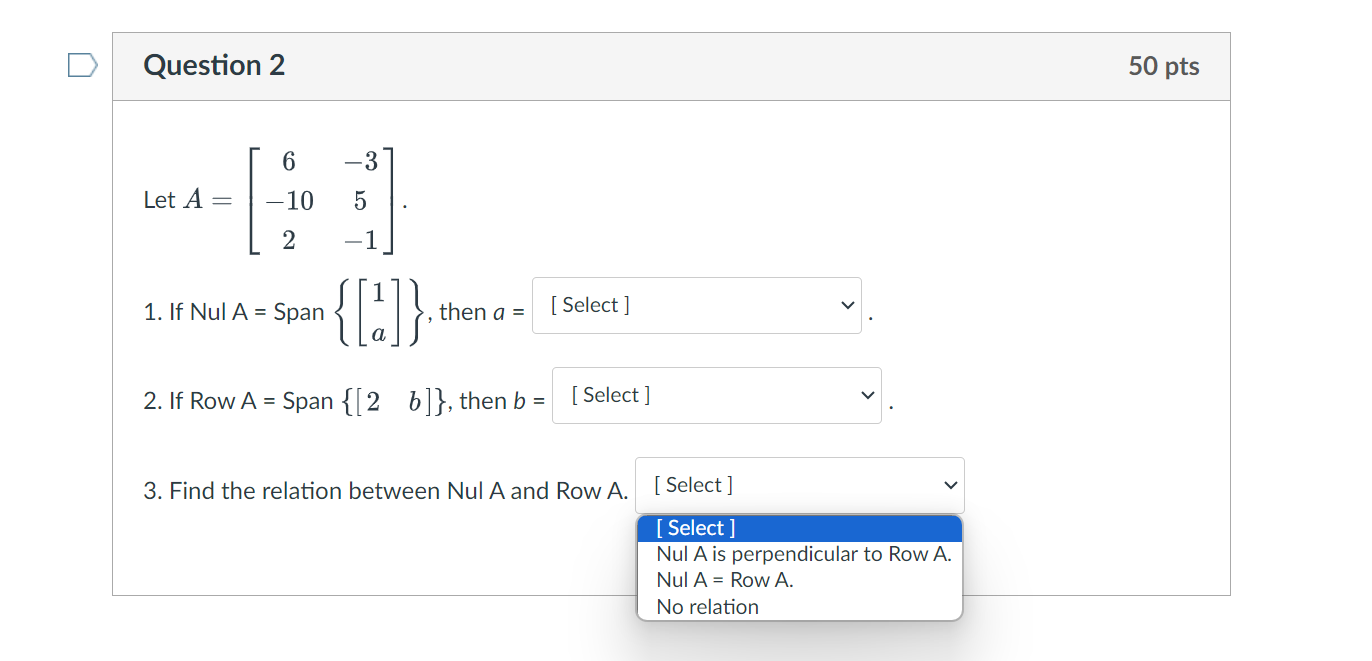Open the "[ Select ]" dropdown for variable a
This screenshot has height=661, width=1372.
pos(697,305)
